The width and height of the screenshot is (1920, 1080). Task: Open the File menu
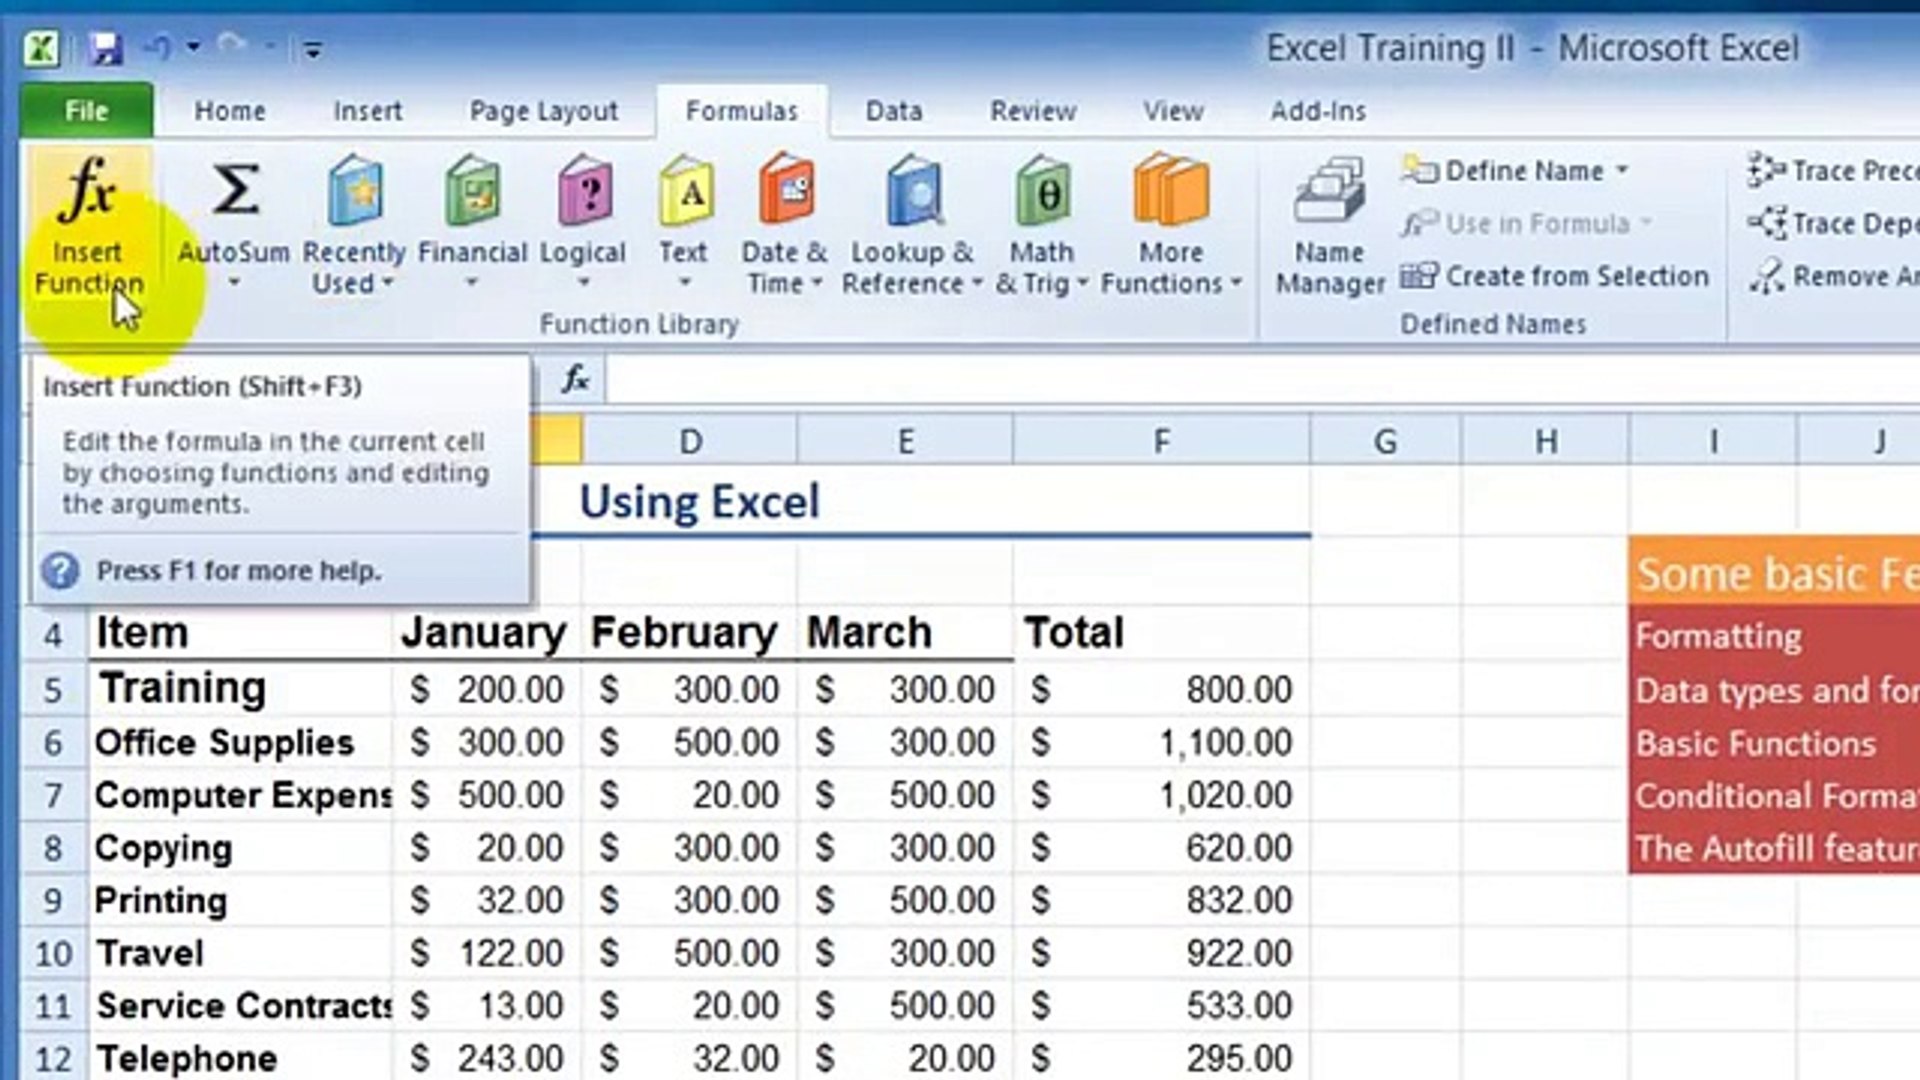point(86,111)
